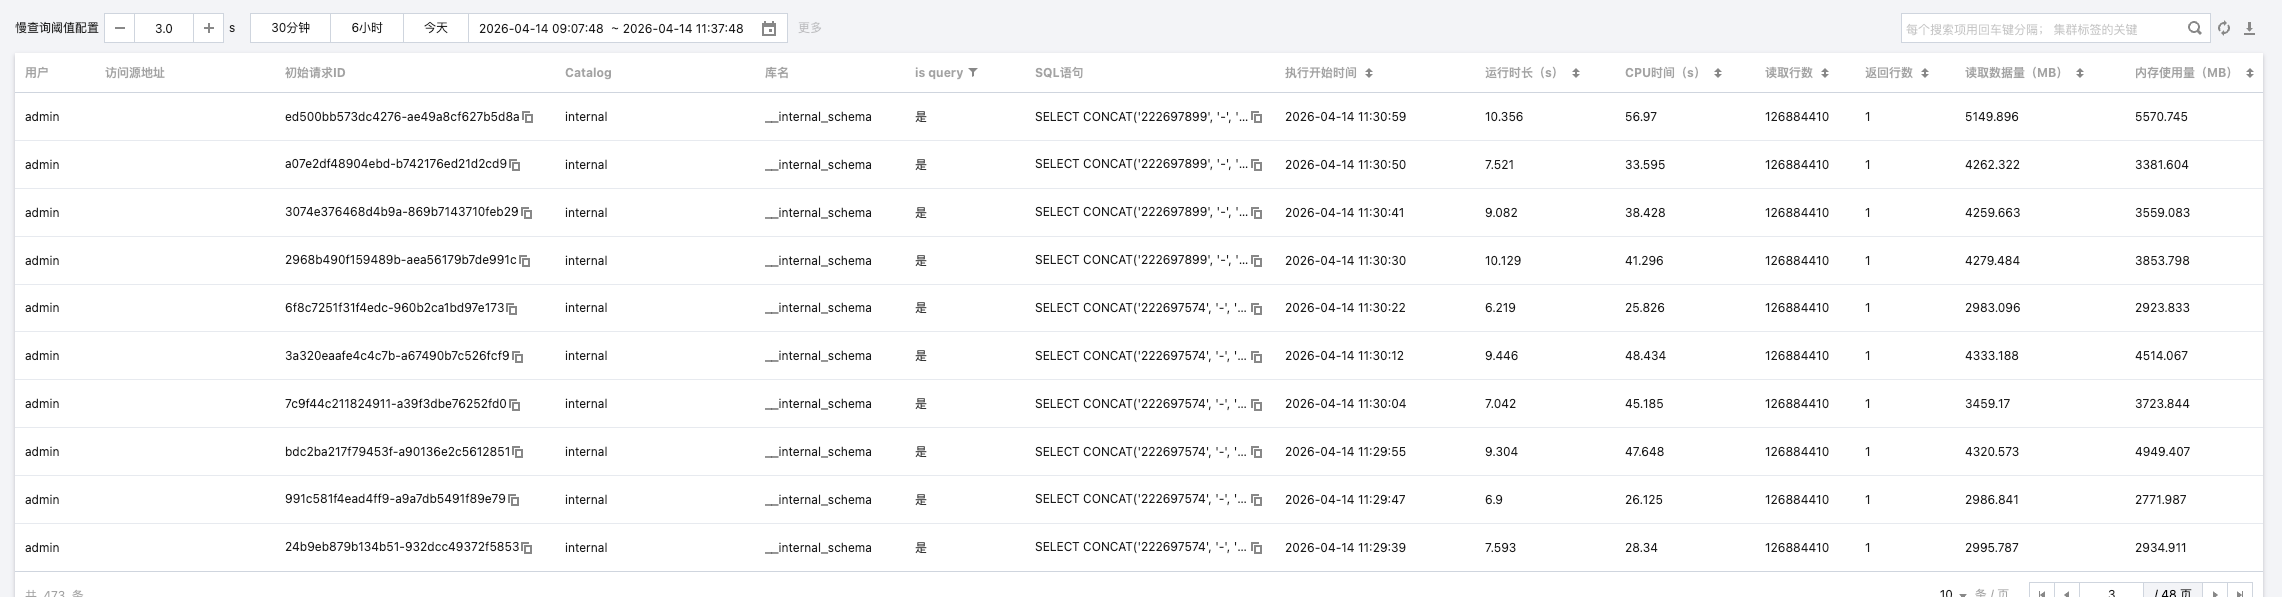Sort by 内存使用量 (MB) column
The image size is (2282, 597).
coord(2249,73)
